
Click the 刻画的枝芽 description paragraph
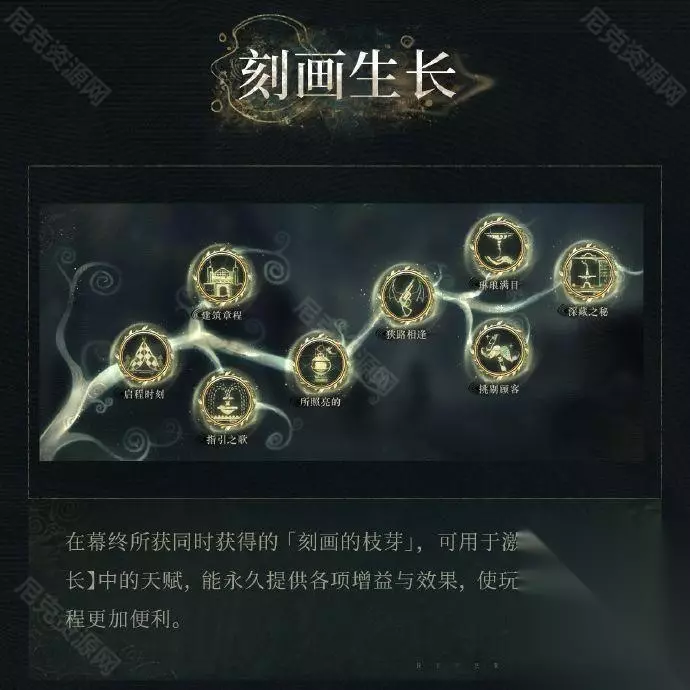click(291, 580)
